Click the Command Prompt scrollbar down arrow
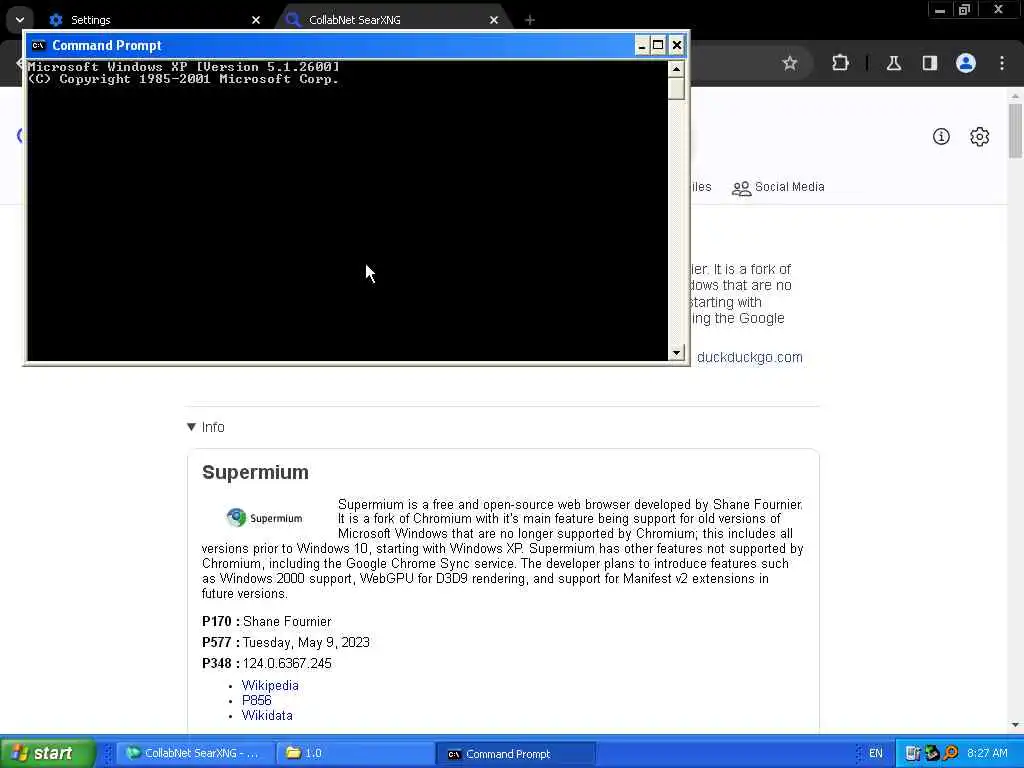 (x=676, y=353)
